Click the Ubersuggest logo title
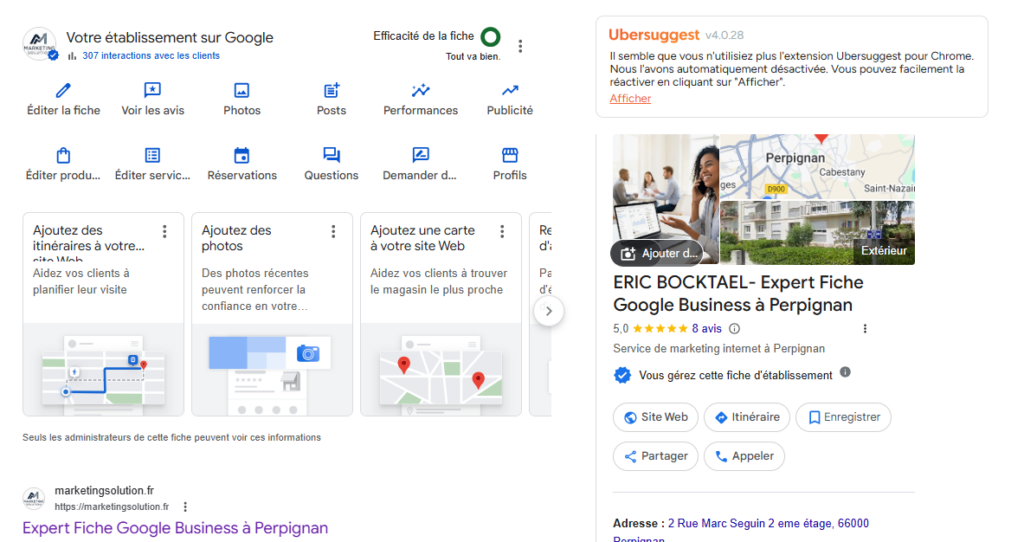 (x=654, y=35)
